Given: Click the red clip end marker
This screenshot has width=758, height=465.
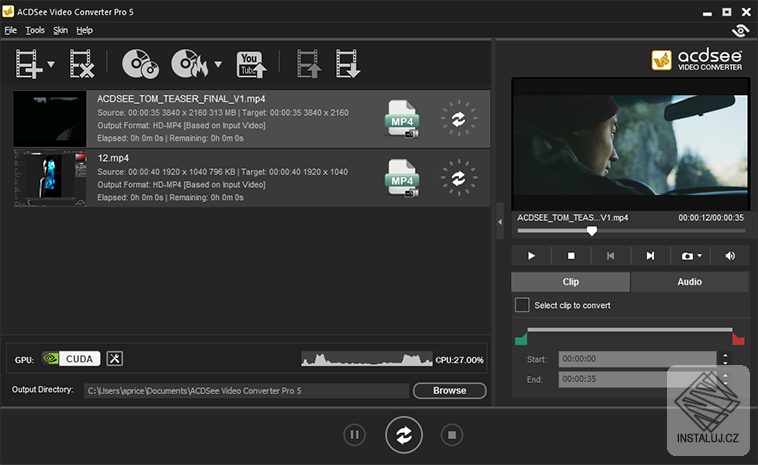Looking at the screenshot, I should (x=739, y=339).
